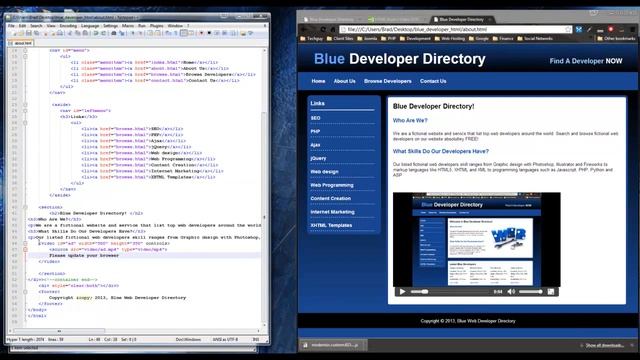The width and height of the screenshot is (640, 360).
Task: Click the Save icon in Notepad++ toolbar
Action: [x=29, y=33]
